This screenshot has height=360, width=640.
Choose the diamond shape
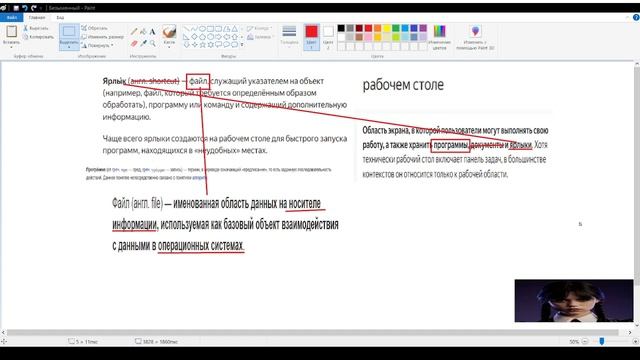pyautogui.click(x=194, y=37)
